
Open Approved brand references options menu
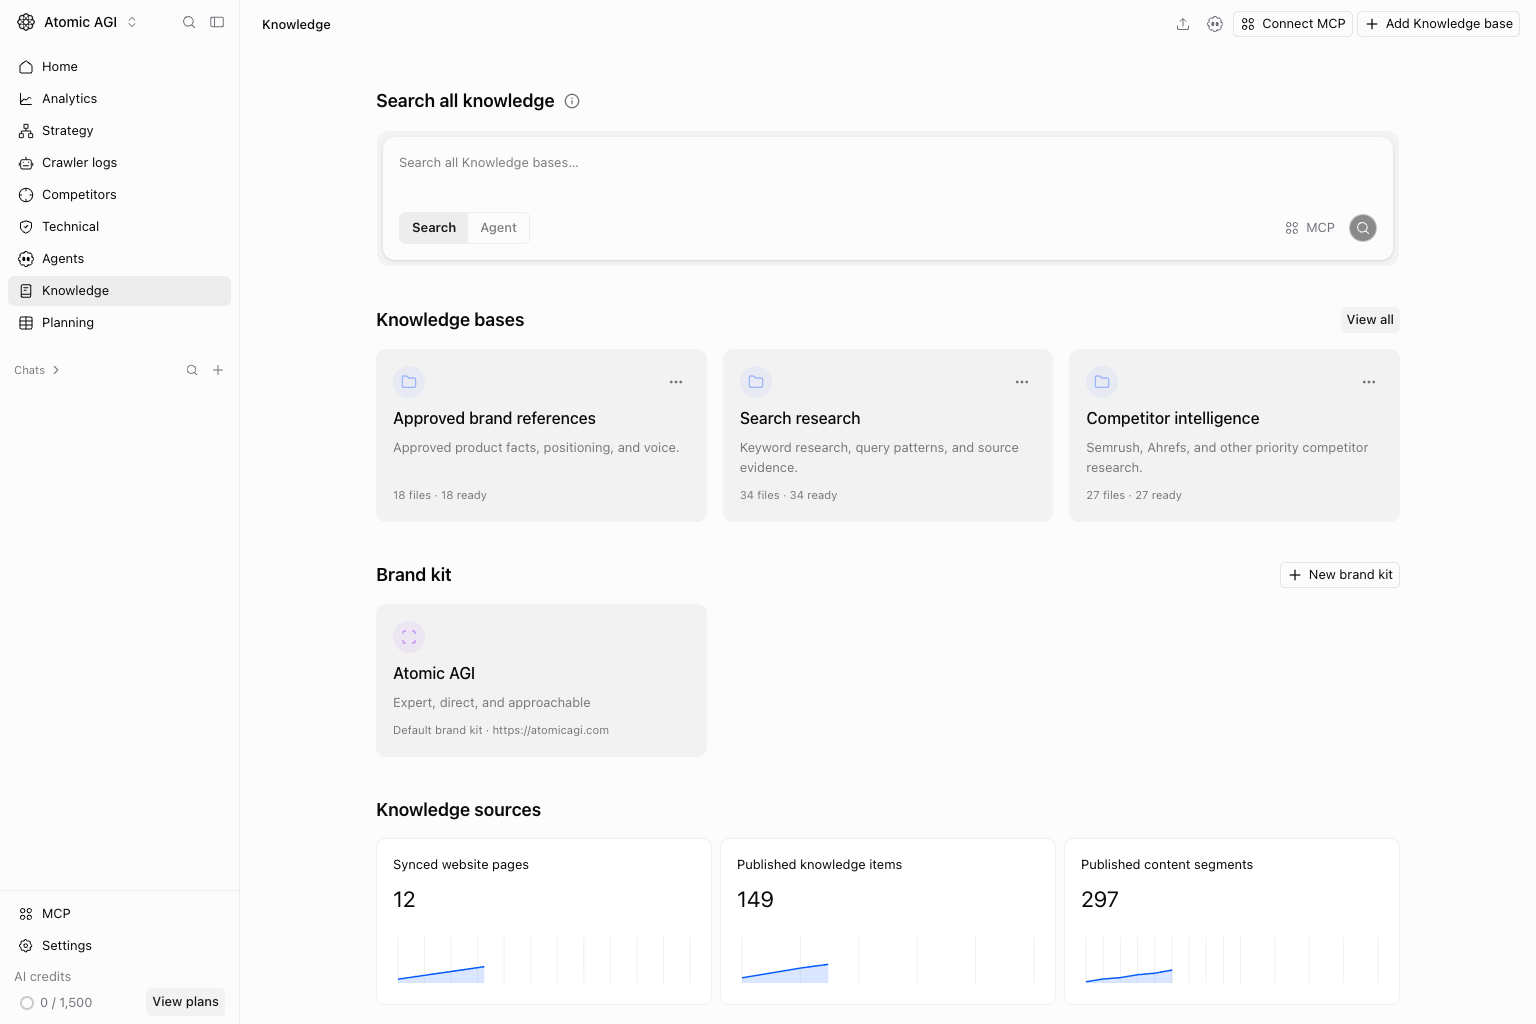676,382
